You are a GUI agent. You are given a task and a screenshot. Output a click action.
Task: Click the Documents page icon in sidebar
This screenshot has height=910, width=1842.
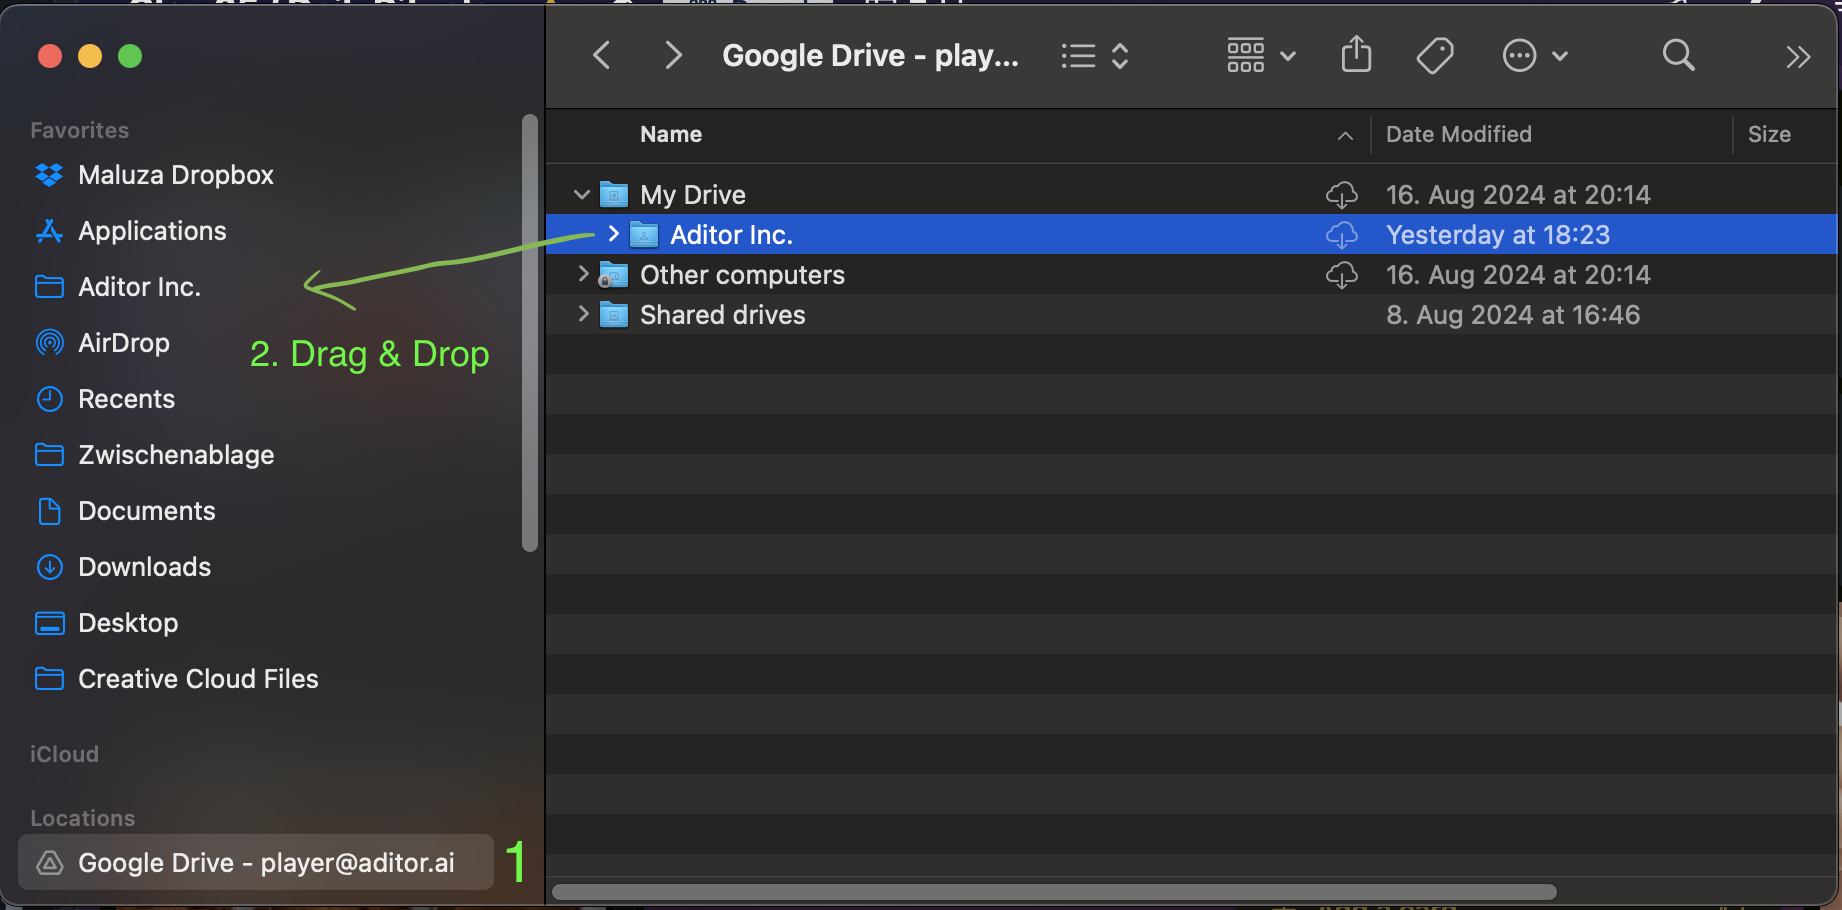tap(49, 511)
